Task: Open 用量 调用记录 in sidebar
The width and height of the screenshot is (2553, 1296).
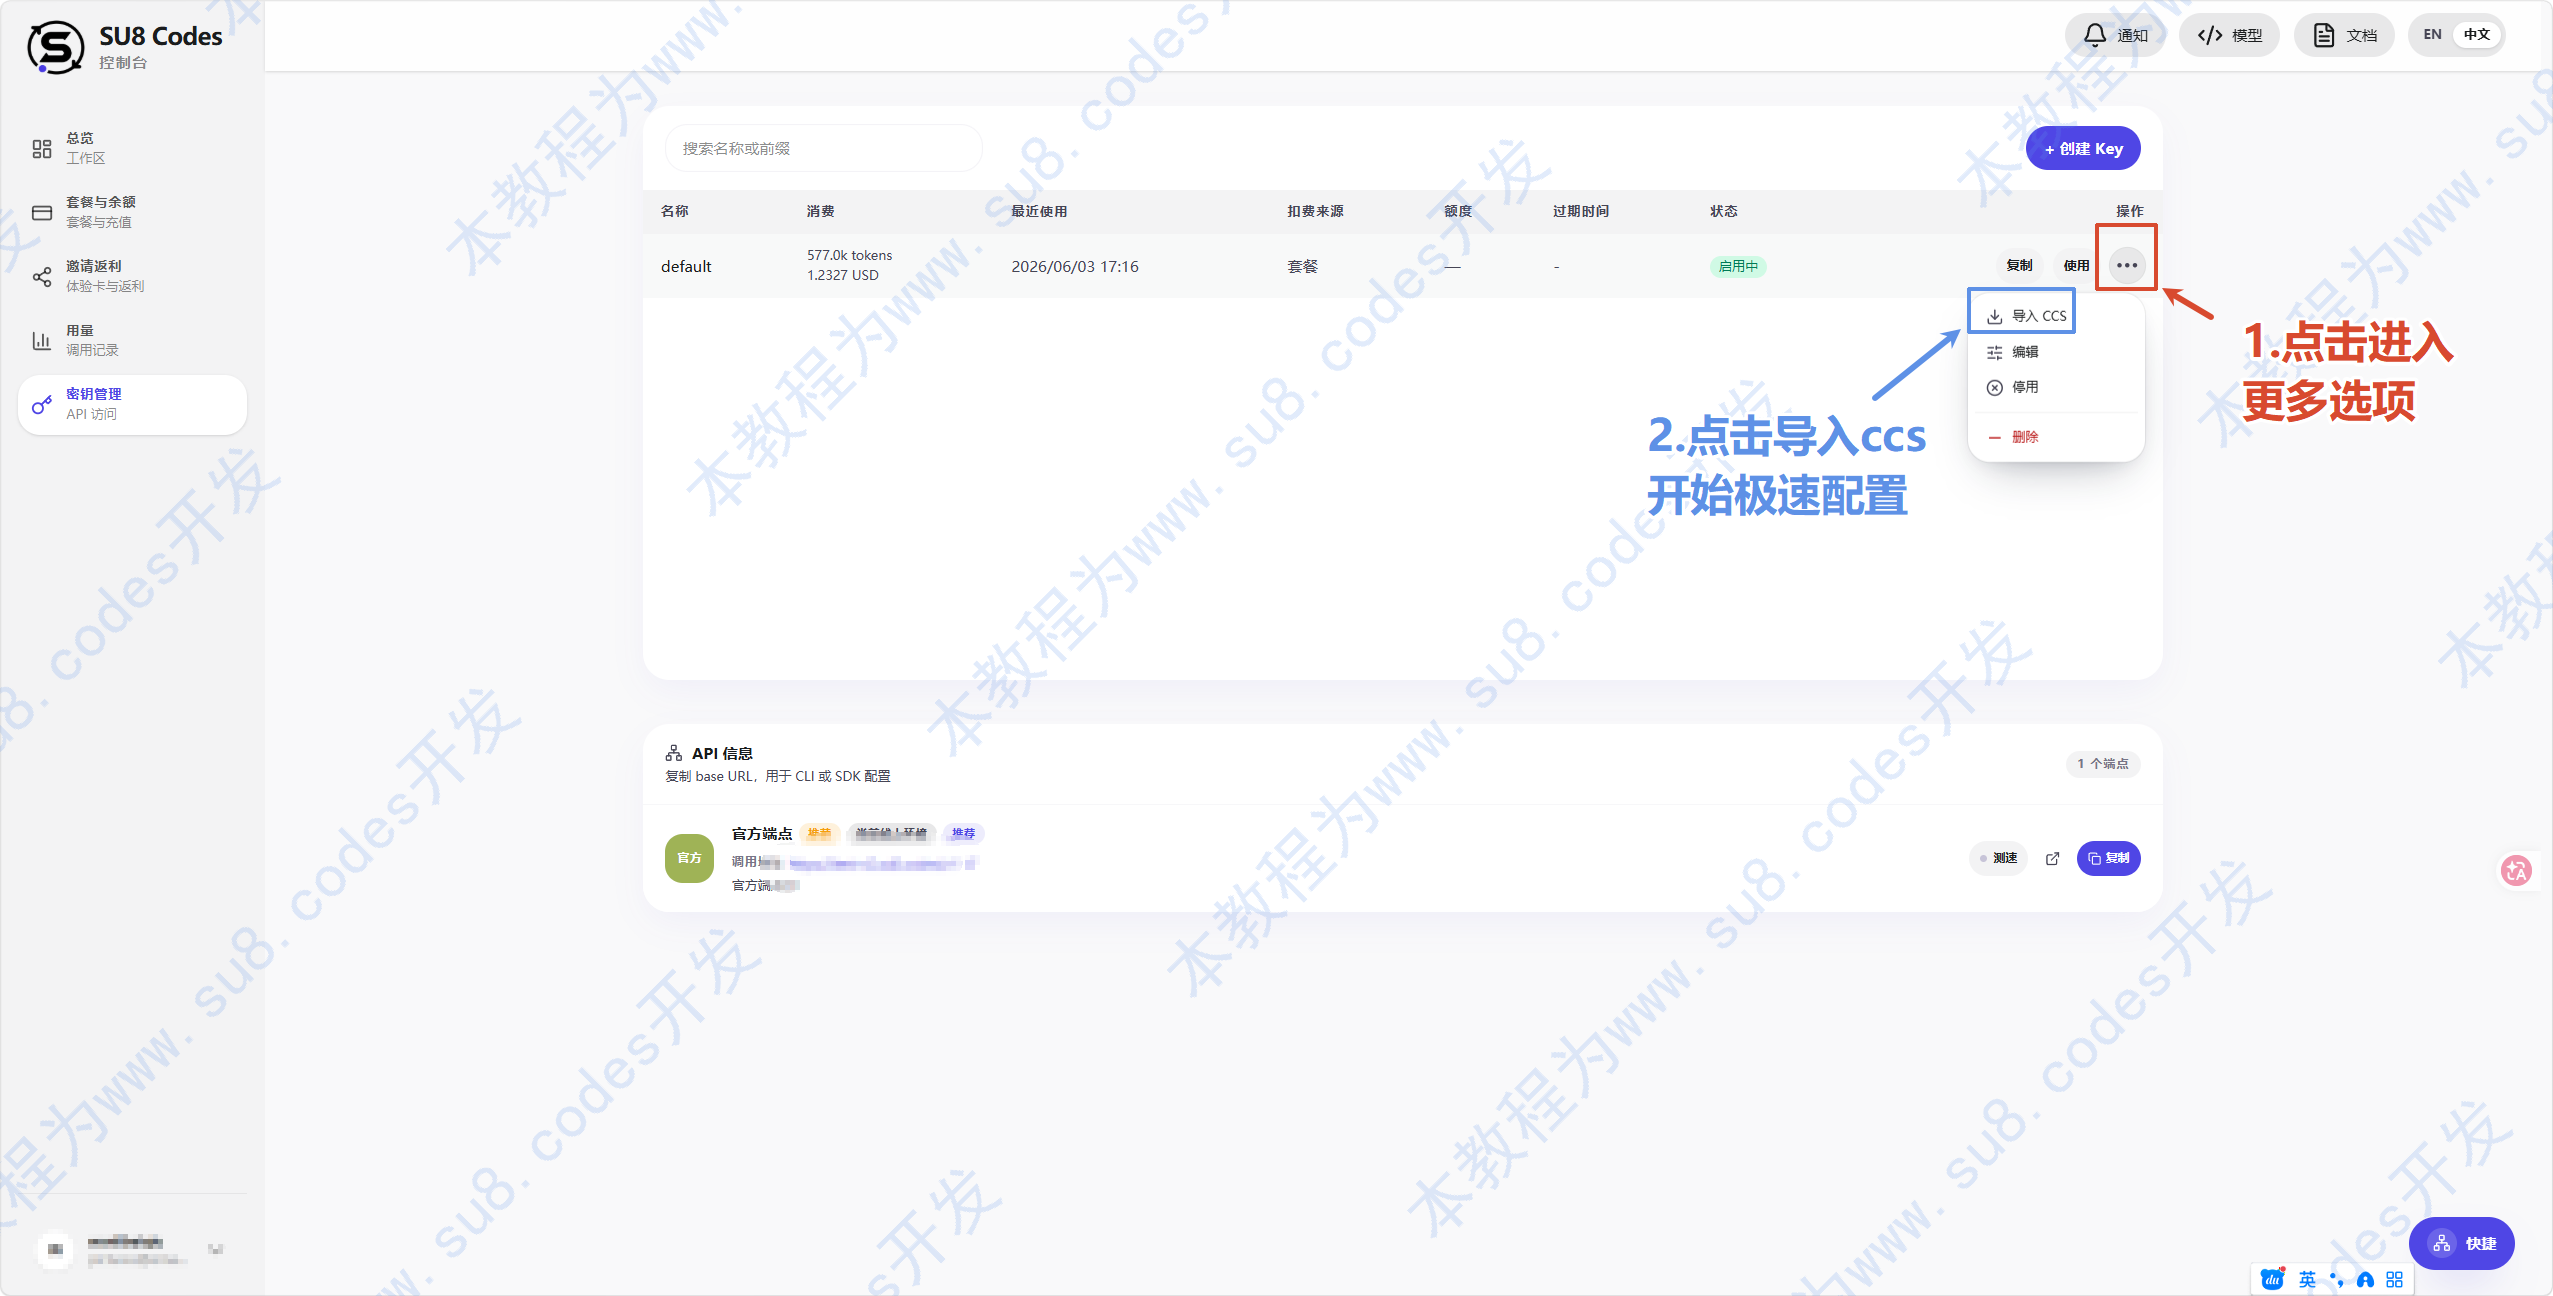Action: (132, 340)
